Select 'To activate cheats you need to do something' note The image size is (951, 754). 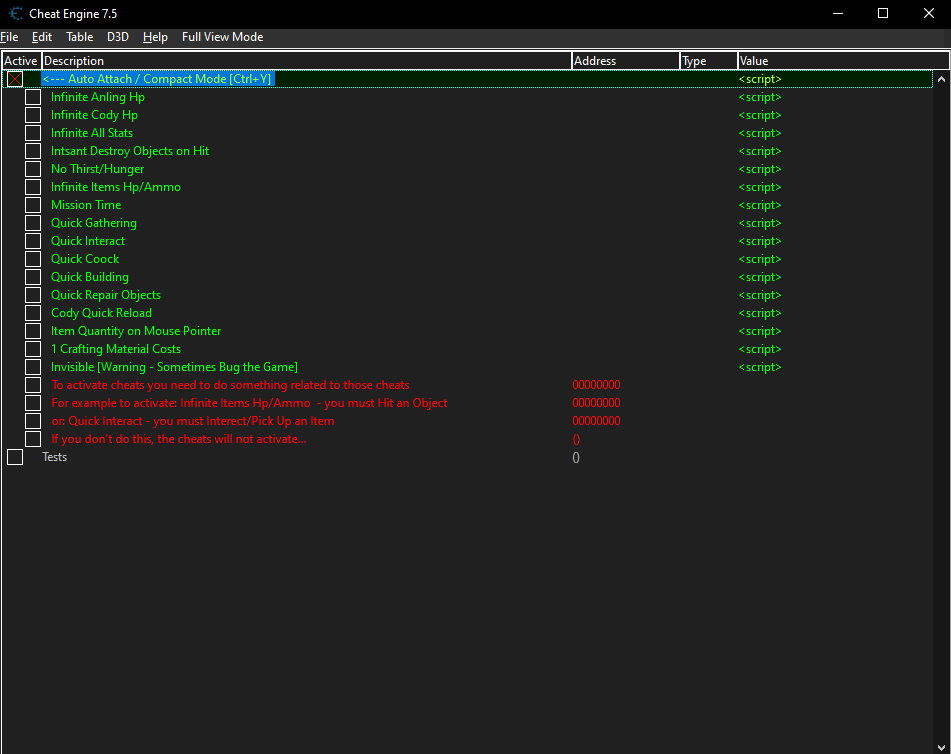coord(230,385)
